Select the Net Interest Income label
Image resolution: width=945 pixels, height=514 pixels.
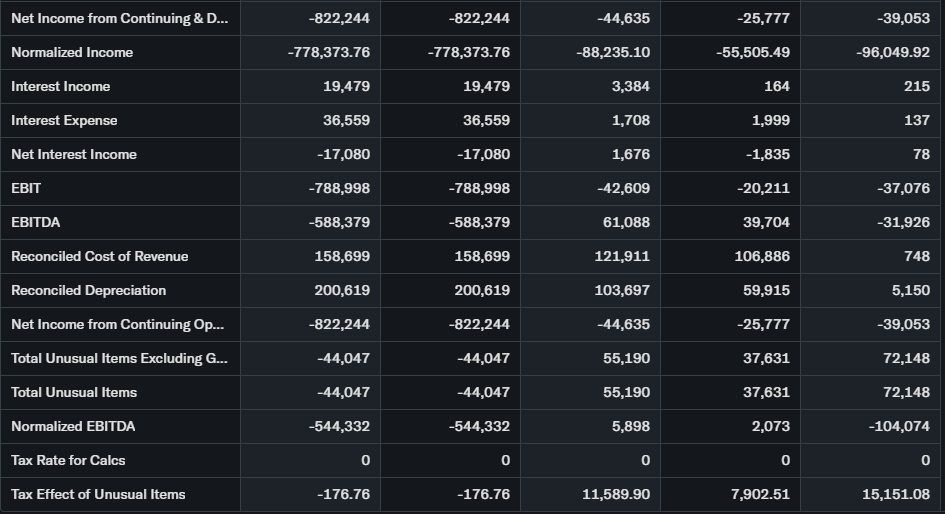[74, 154]
